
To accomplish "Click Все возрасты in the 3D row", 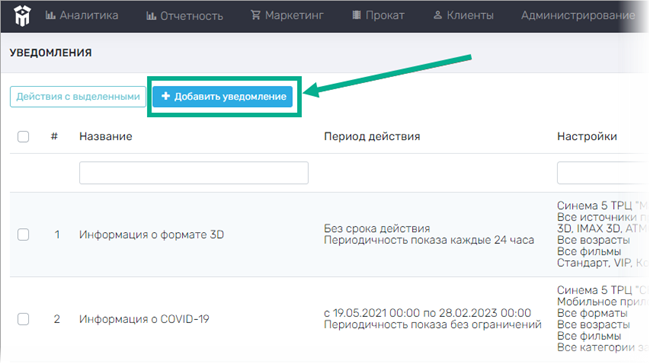I will pos(593,240).
